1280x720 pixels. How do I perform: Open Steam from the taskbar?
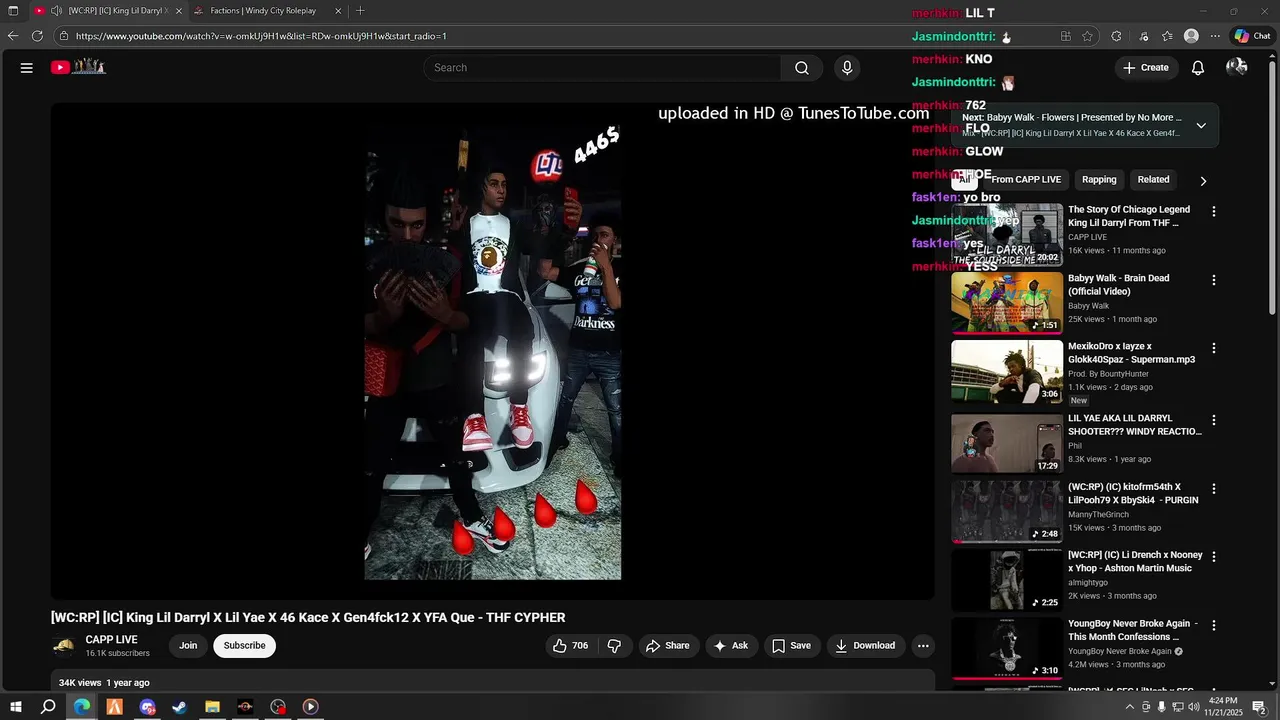(x=180, y=706)
